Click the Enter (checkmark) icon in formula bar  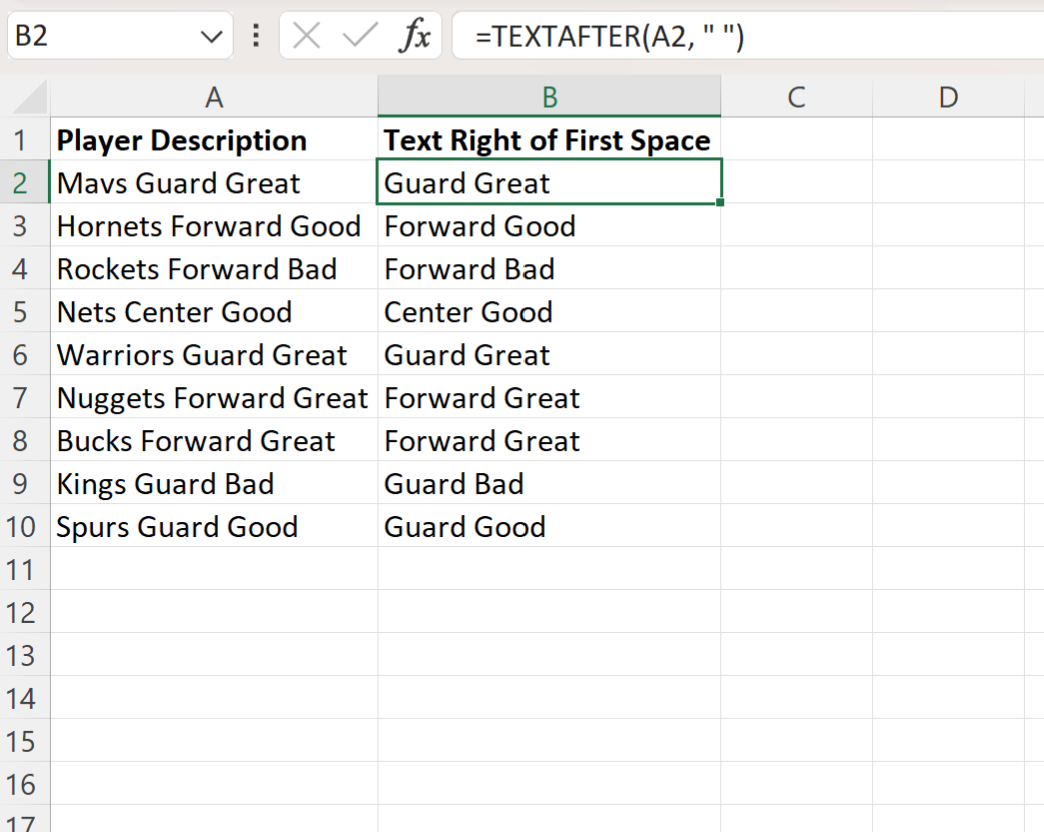tap(360, 35)
